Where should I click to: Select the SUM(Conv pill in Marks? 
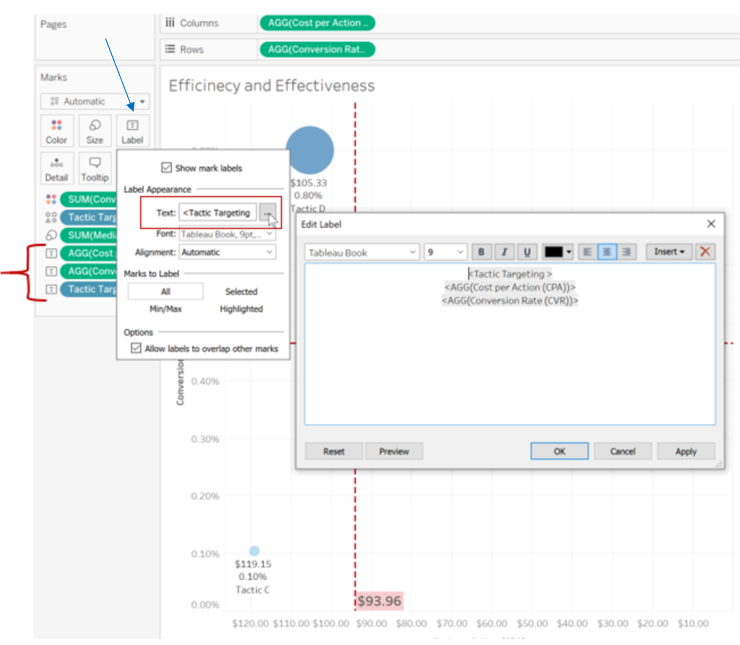pos(89,199)
